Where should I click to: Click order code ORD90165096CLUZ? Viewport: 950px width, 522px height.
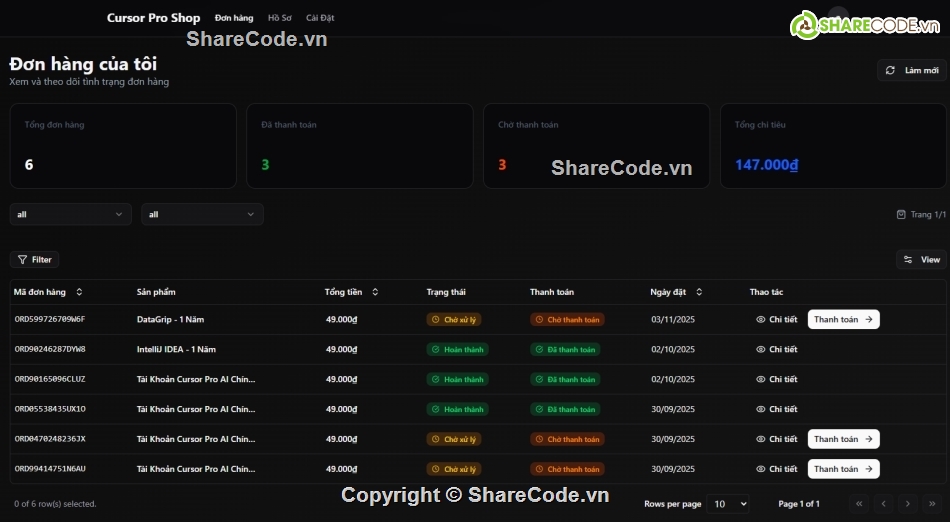pos(50,379)
